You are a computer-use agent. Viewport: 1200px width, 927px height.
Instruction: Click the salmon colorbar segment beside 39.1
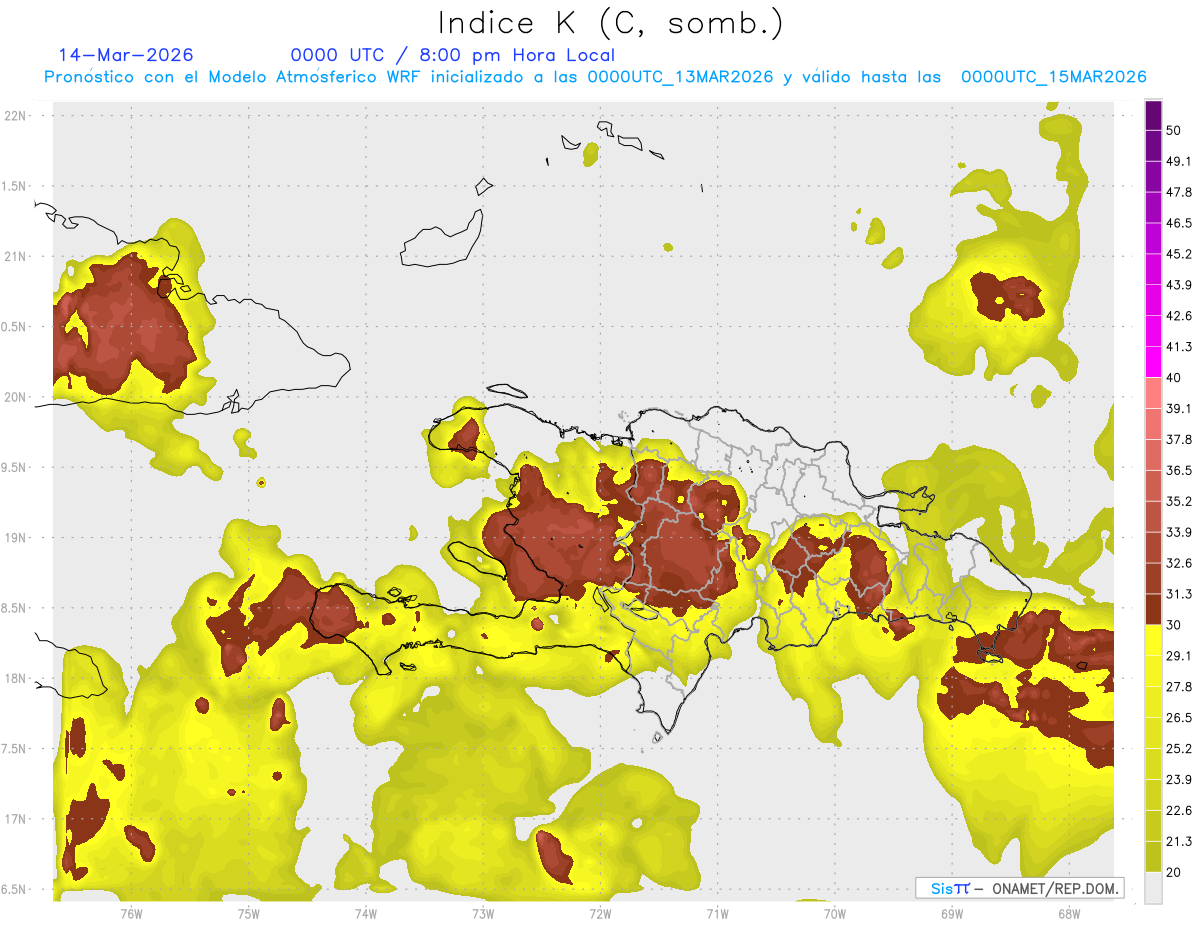[x=1153, y=392]
